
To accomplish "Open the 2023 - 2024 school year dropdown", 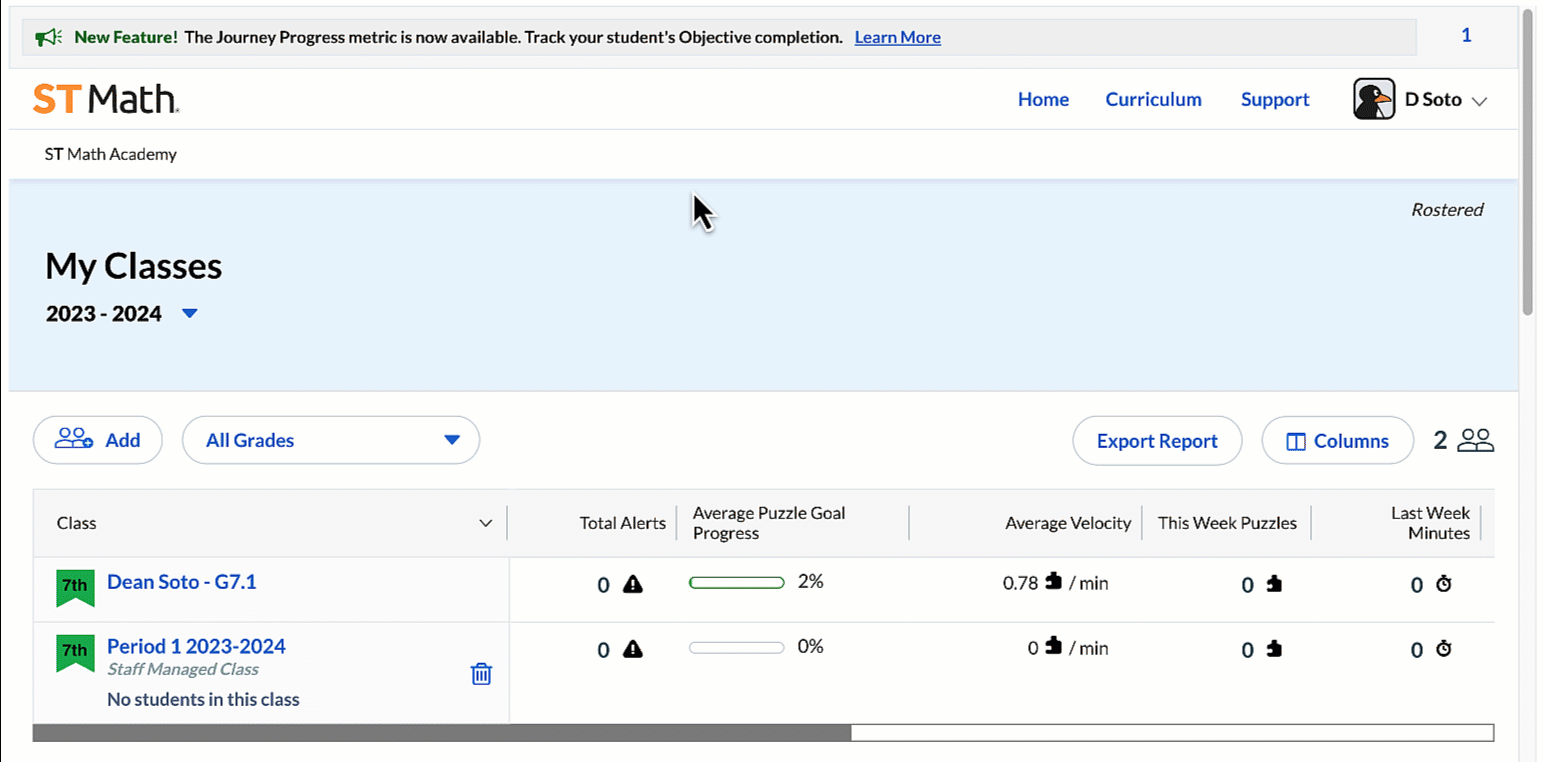I will (x=190, y=314).
